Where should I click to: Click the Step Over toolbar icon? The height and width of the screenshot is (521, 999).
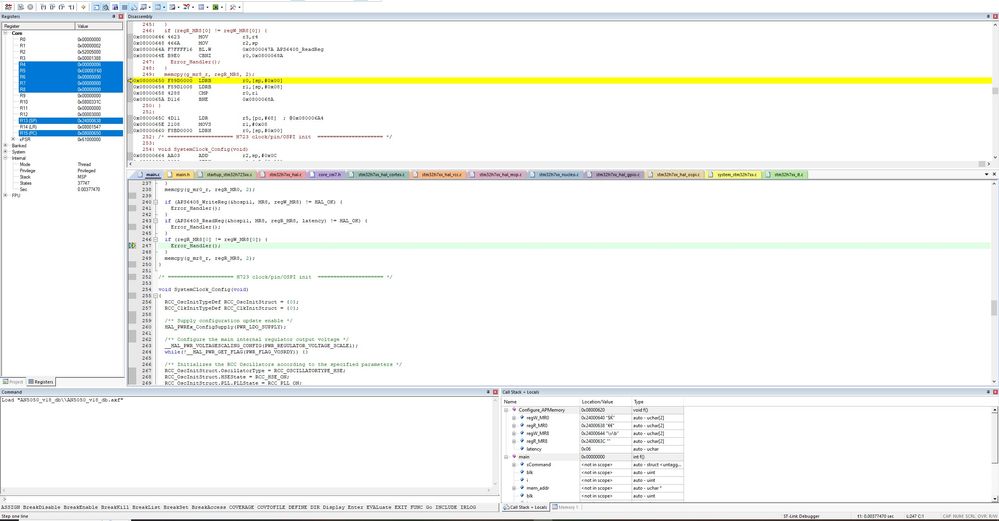[x=52, y=7]
